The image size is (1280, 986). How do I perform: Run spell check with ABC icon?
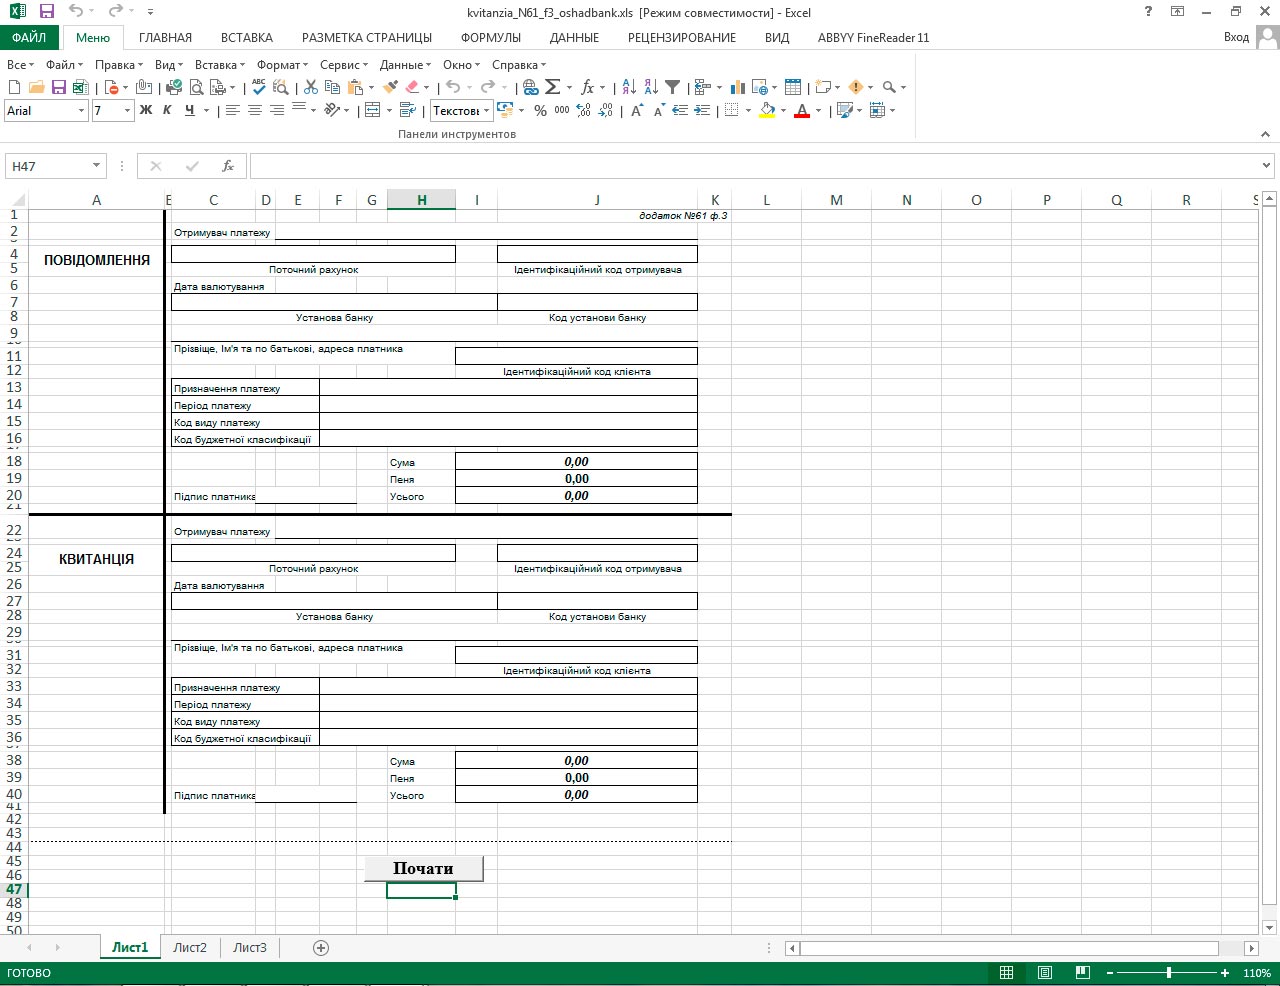coord(259,88)
